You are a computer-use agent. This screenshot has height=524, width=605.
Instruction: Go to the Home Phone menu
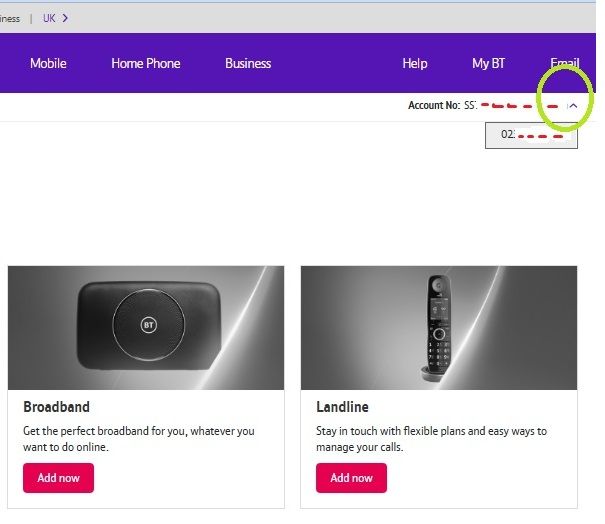point(146,63)
